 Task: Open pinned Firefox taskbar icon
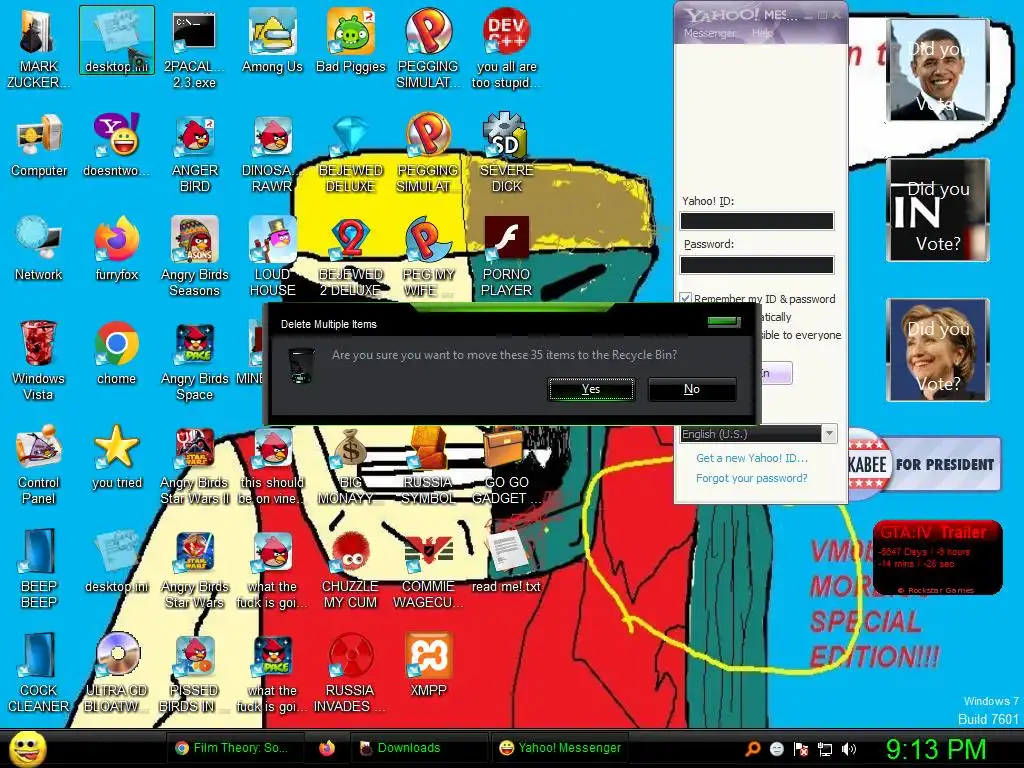pyautogui.click(x=327, y=748)
